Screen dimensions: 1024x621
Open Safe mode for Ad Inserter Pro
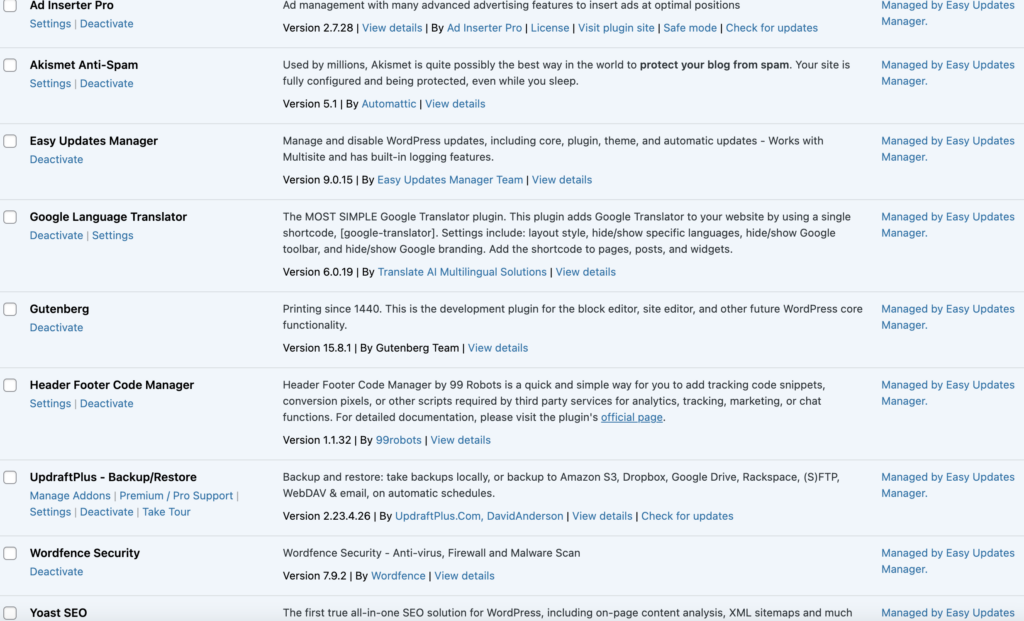point(690,28)
